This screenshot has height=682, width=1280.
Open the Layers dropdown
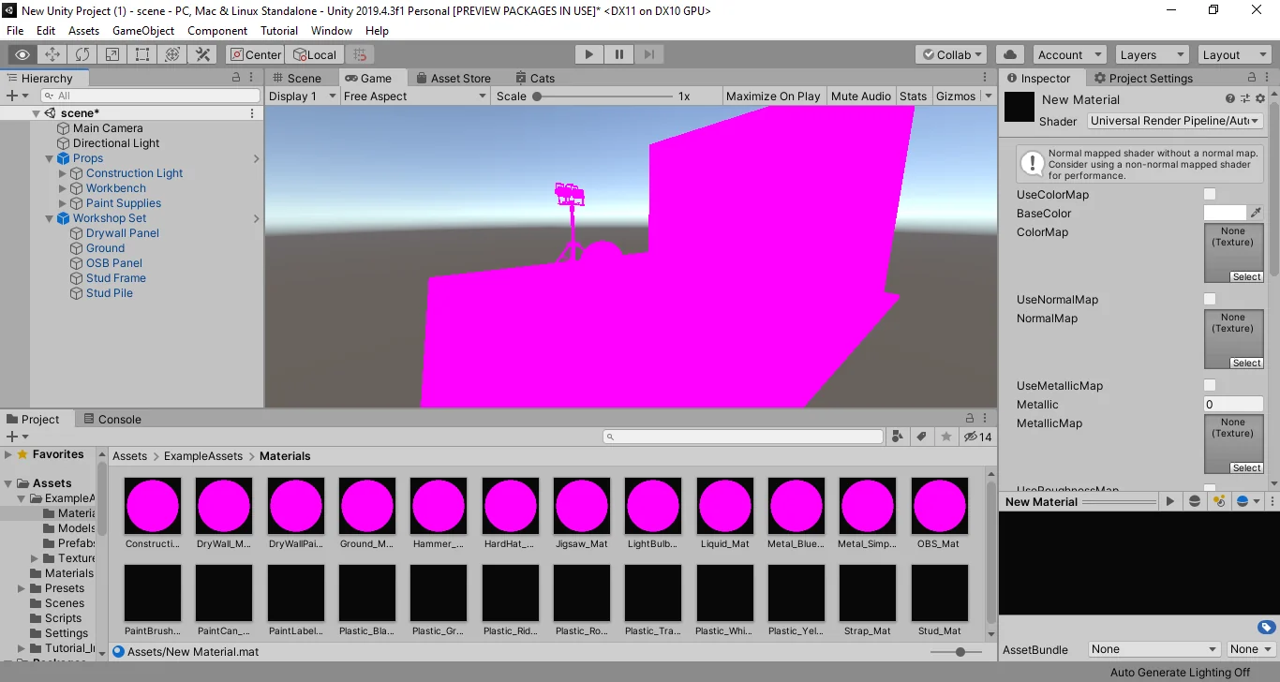tap(1150, 55)
